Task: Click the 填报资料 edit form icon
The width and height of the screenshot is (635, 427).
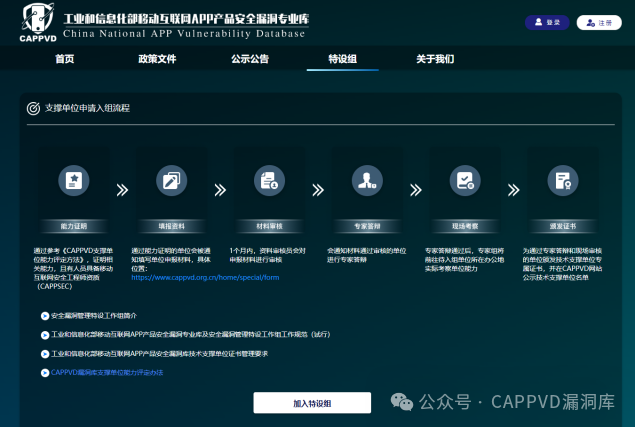Action: (x=172, y=181)
